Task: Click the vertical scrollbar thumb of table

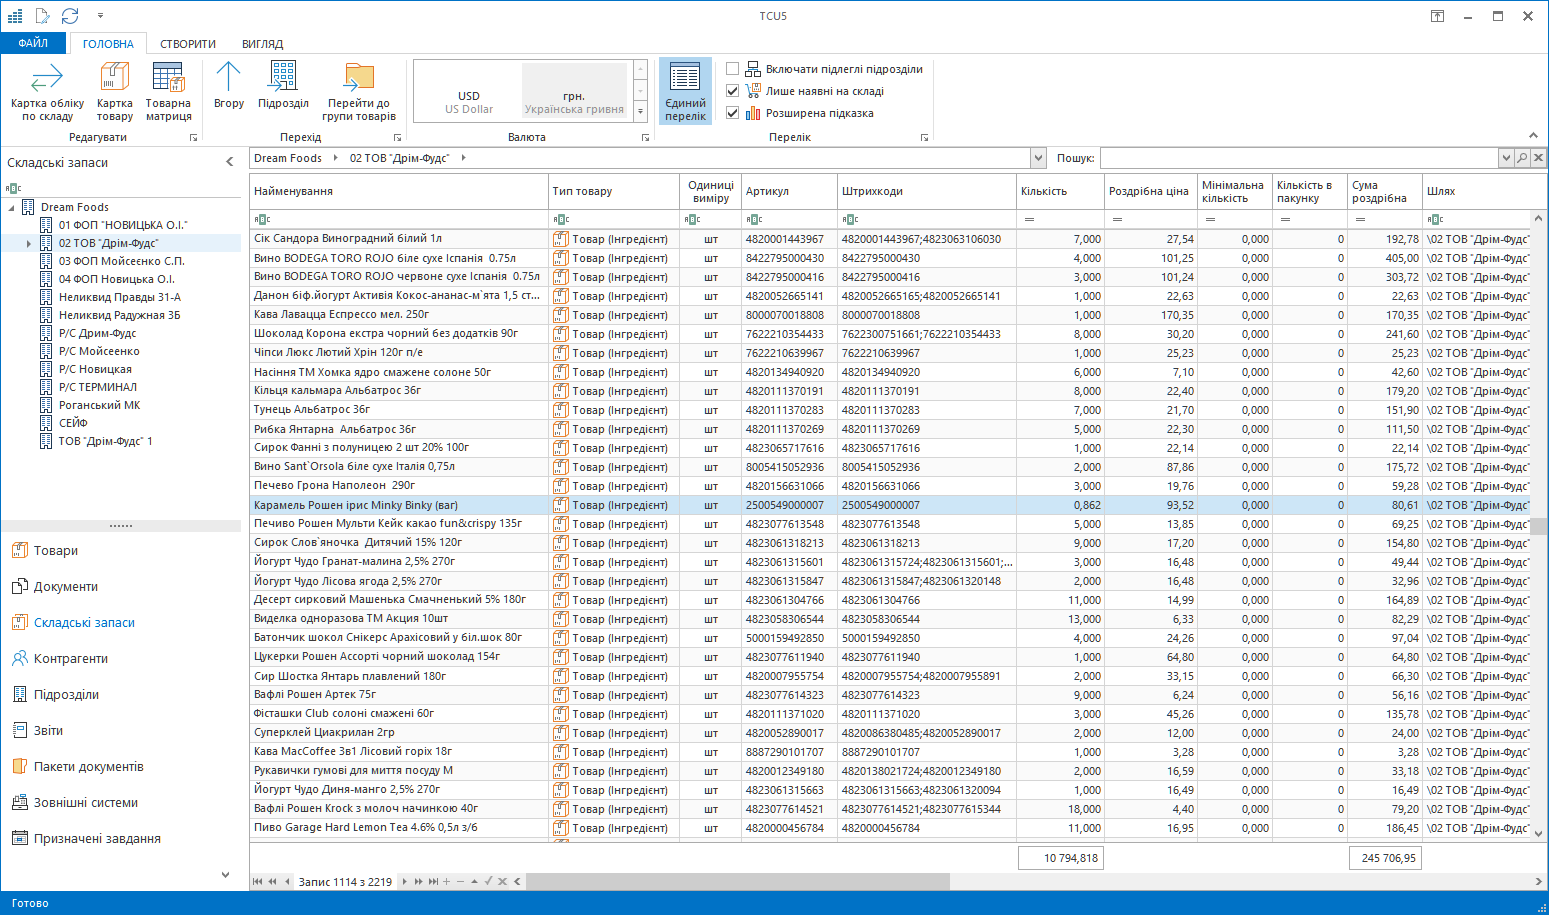Action: [1540, 526]
